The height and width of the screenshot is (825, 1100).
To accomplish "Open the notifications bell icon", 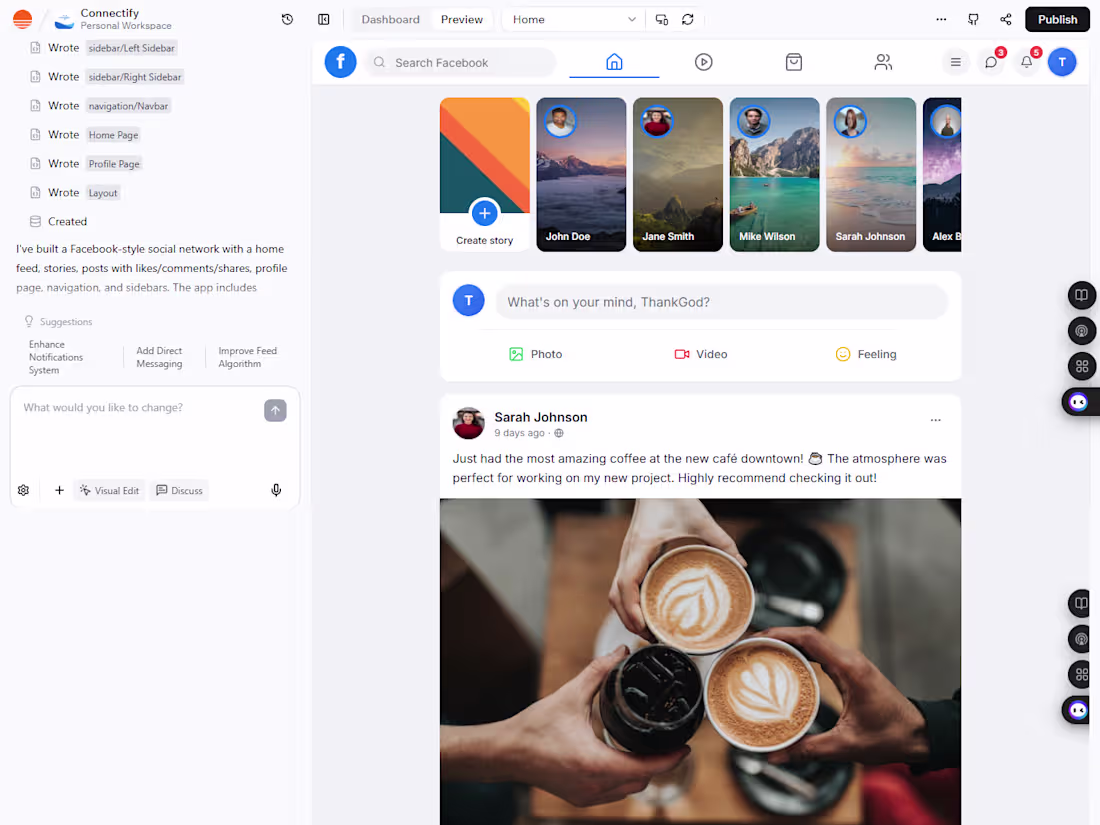I will [1026, 62].
